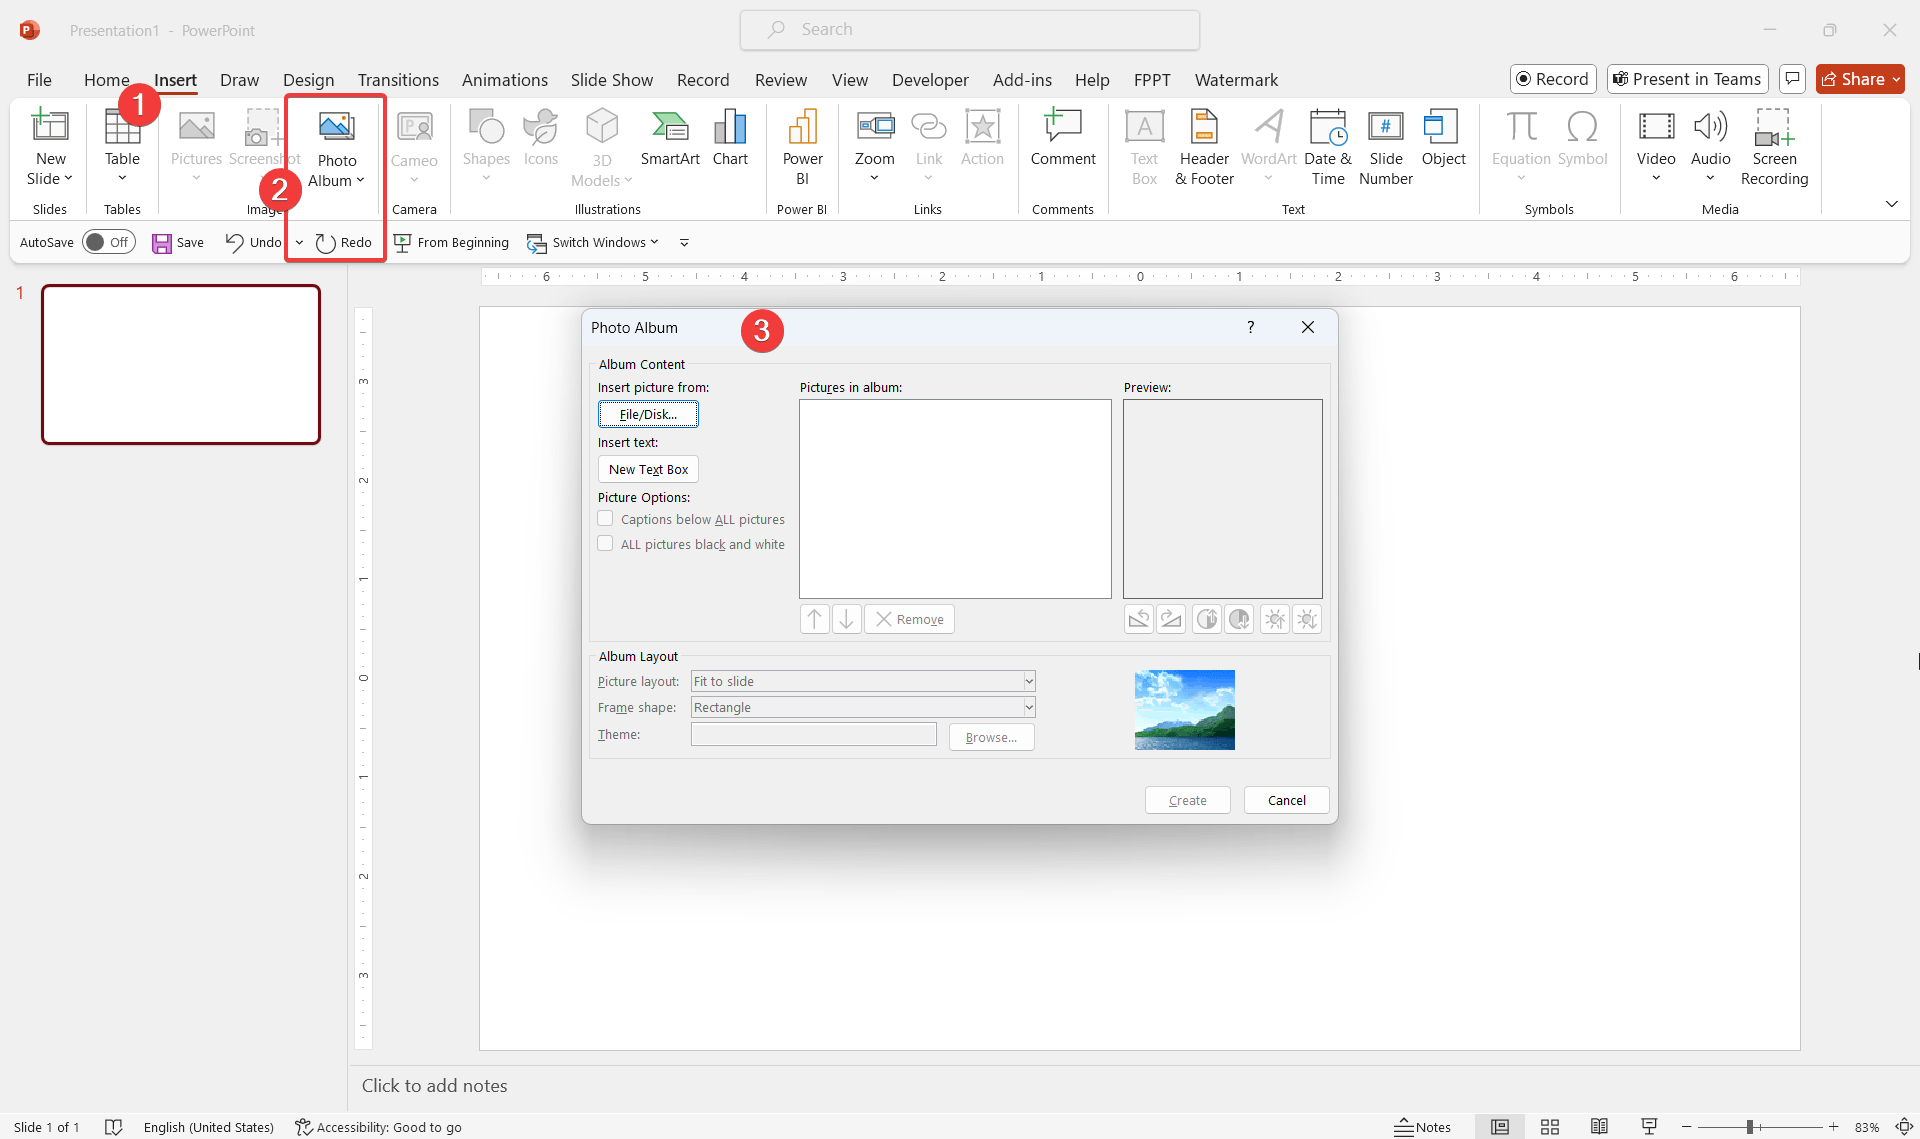Toggle Captions below ALL pictures checkbox
Image resolution: width=1920 pixels, height=1139 pixels.
(606, 518)
